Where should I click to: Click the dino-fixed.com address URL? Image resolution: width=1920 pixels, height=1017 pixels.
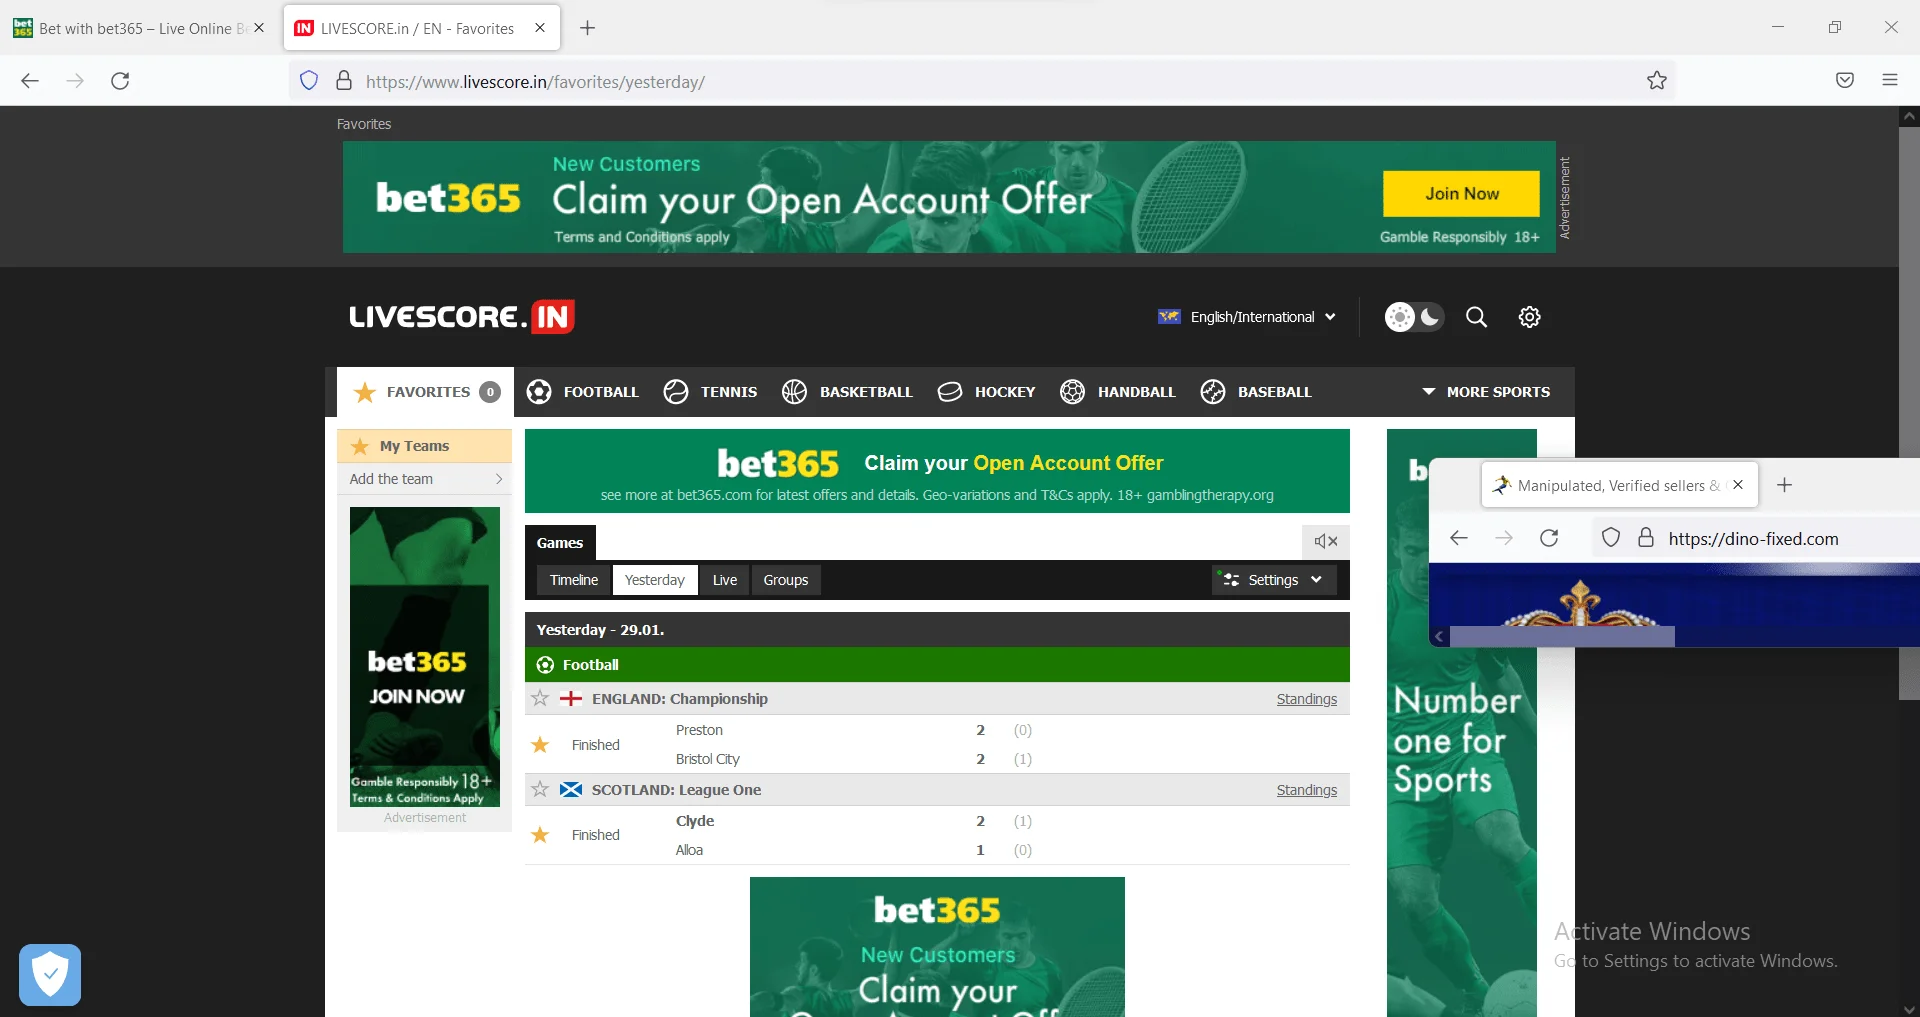pyautogui.click(x=1753, y=539)
